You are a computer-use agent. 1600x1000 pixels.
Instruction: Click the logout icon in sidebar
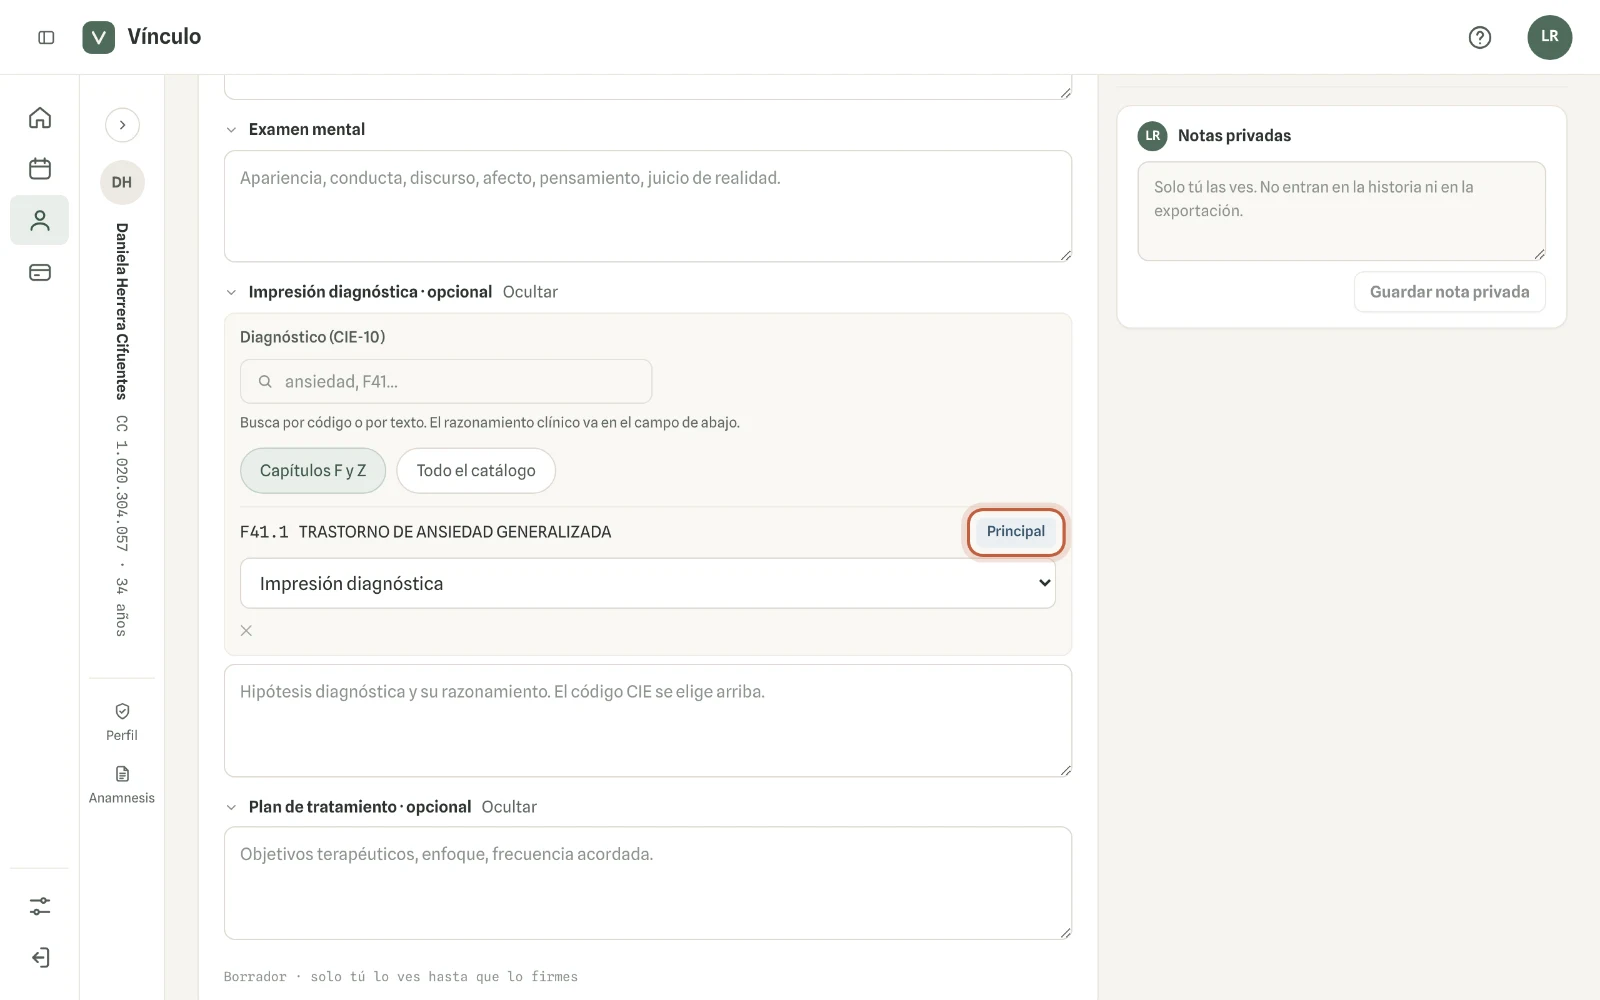point(40,958)
